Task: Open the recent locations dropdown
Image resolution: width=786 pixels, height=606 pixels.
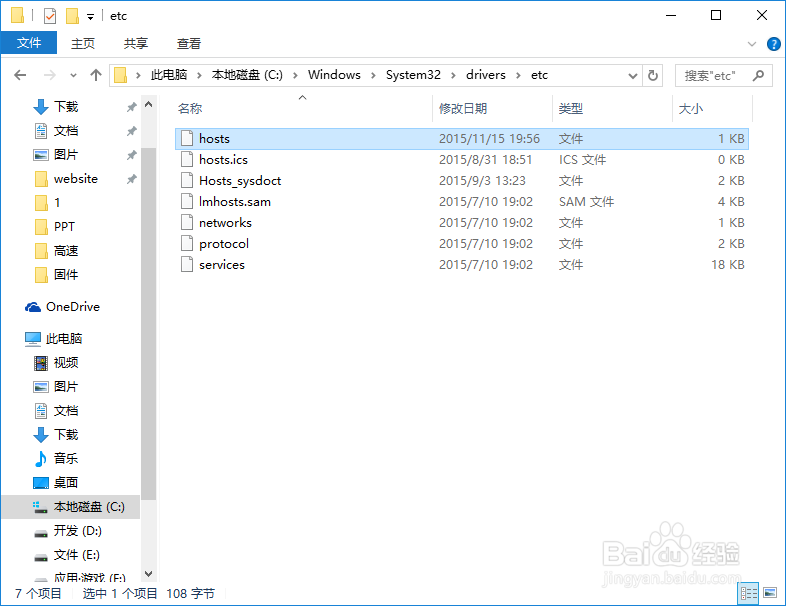Action: 73,76
